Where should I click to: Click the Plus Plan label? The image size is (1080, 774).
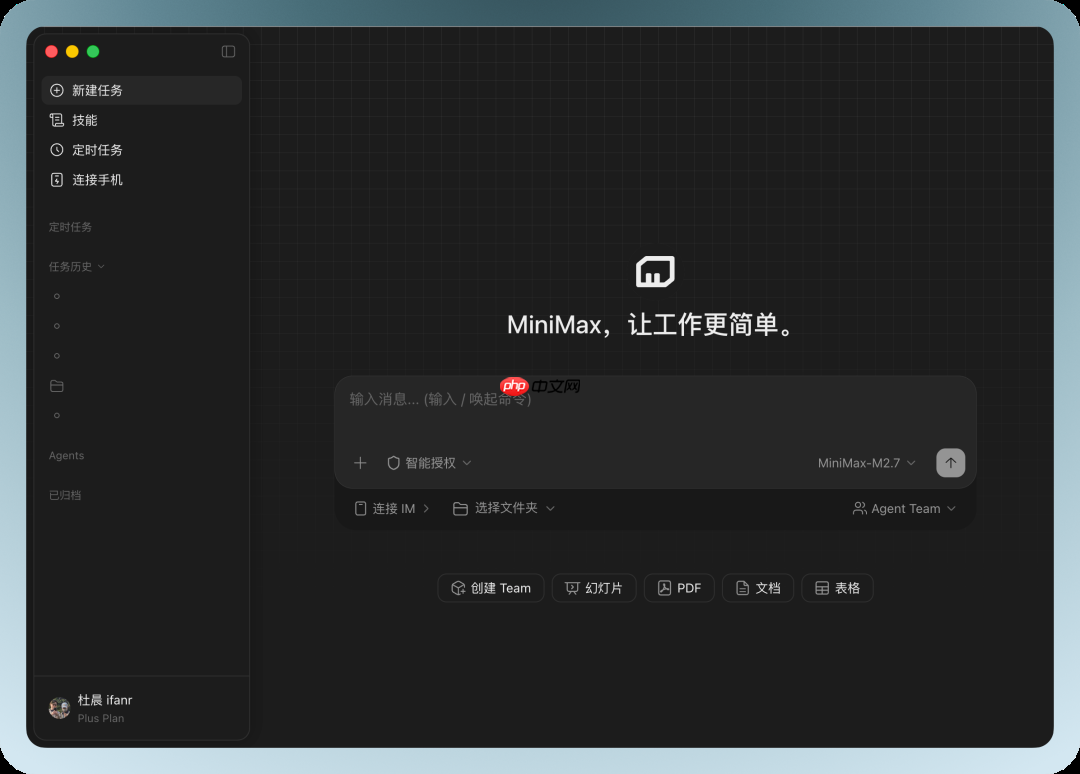tap(101, 718)
